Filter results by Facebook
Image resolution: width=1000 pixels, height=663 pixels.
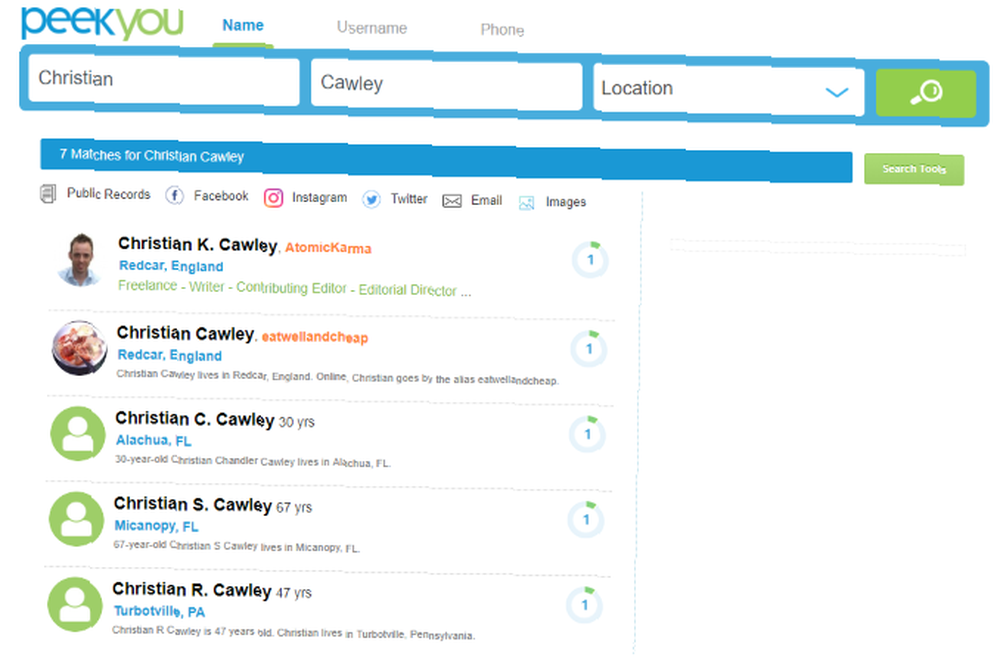[x=221, y=196]
